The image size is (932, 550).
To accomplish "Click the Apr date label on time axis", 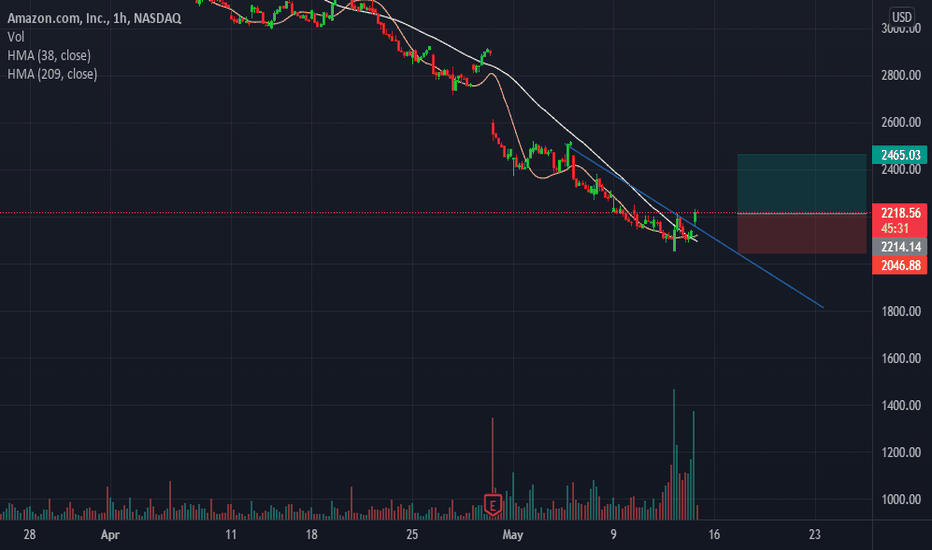I will (110, 535).
